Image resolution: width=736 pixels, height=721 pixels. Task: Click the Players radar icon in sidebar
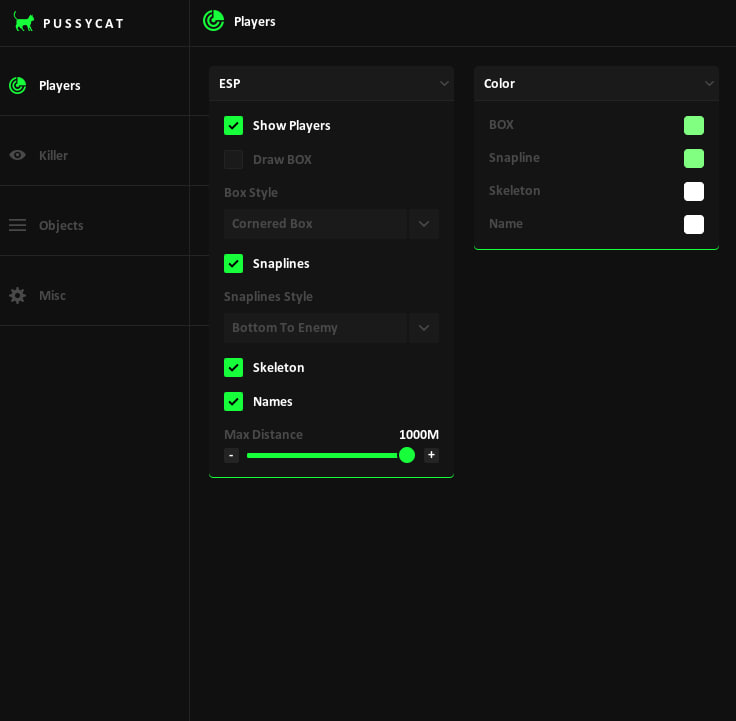click(17, 85)
